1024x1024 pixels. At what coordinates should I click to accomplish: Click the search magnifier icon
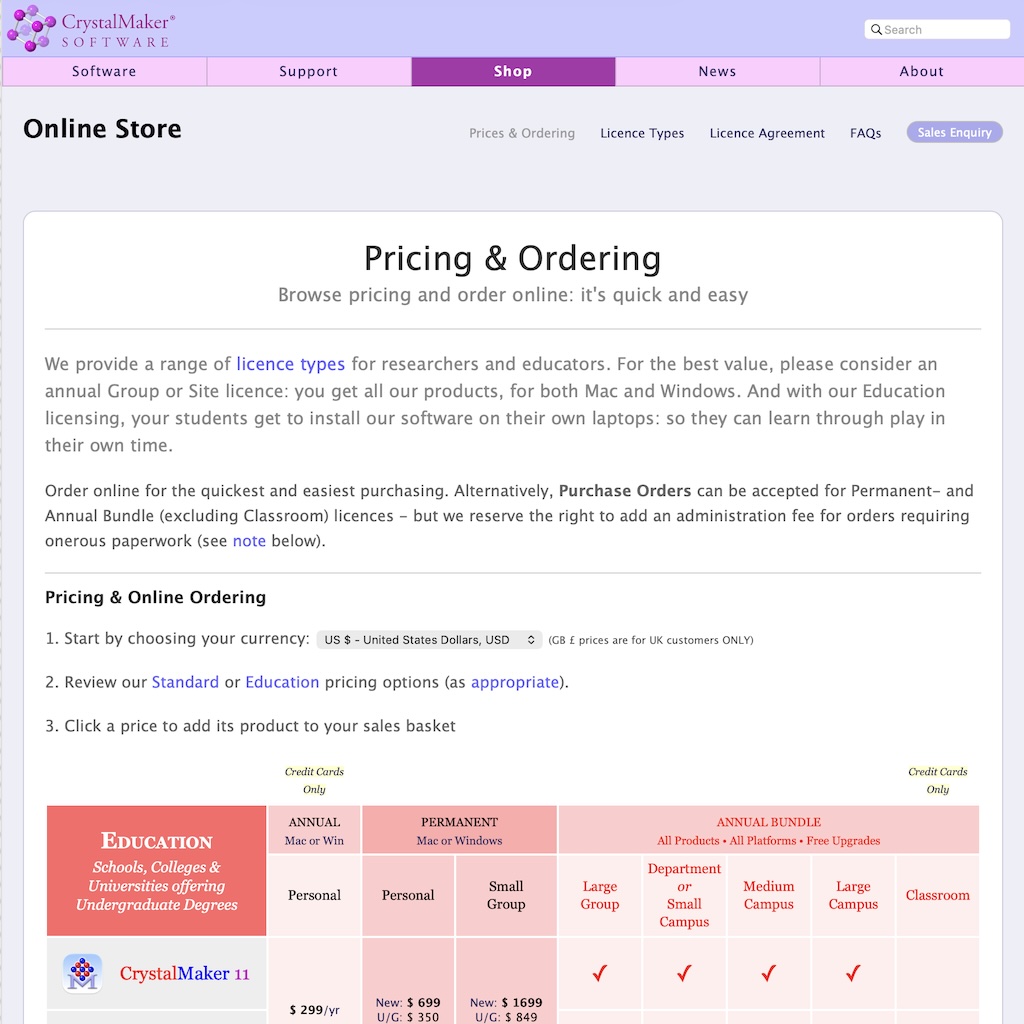click(877, 30)
